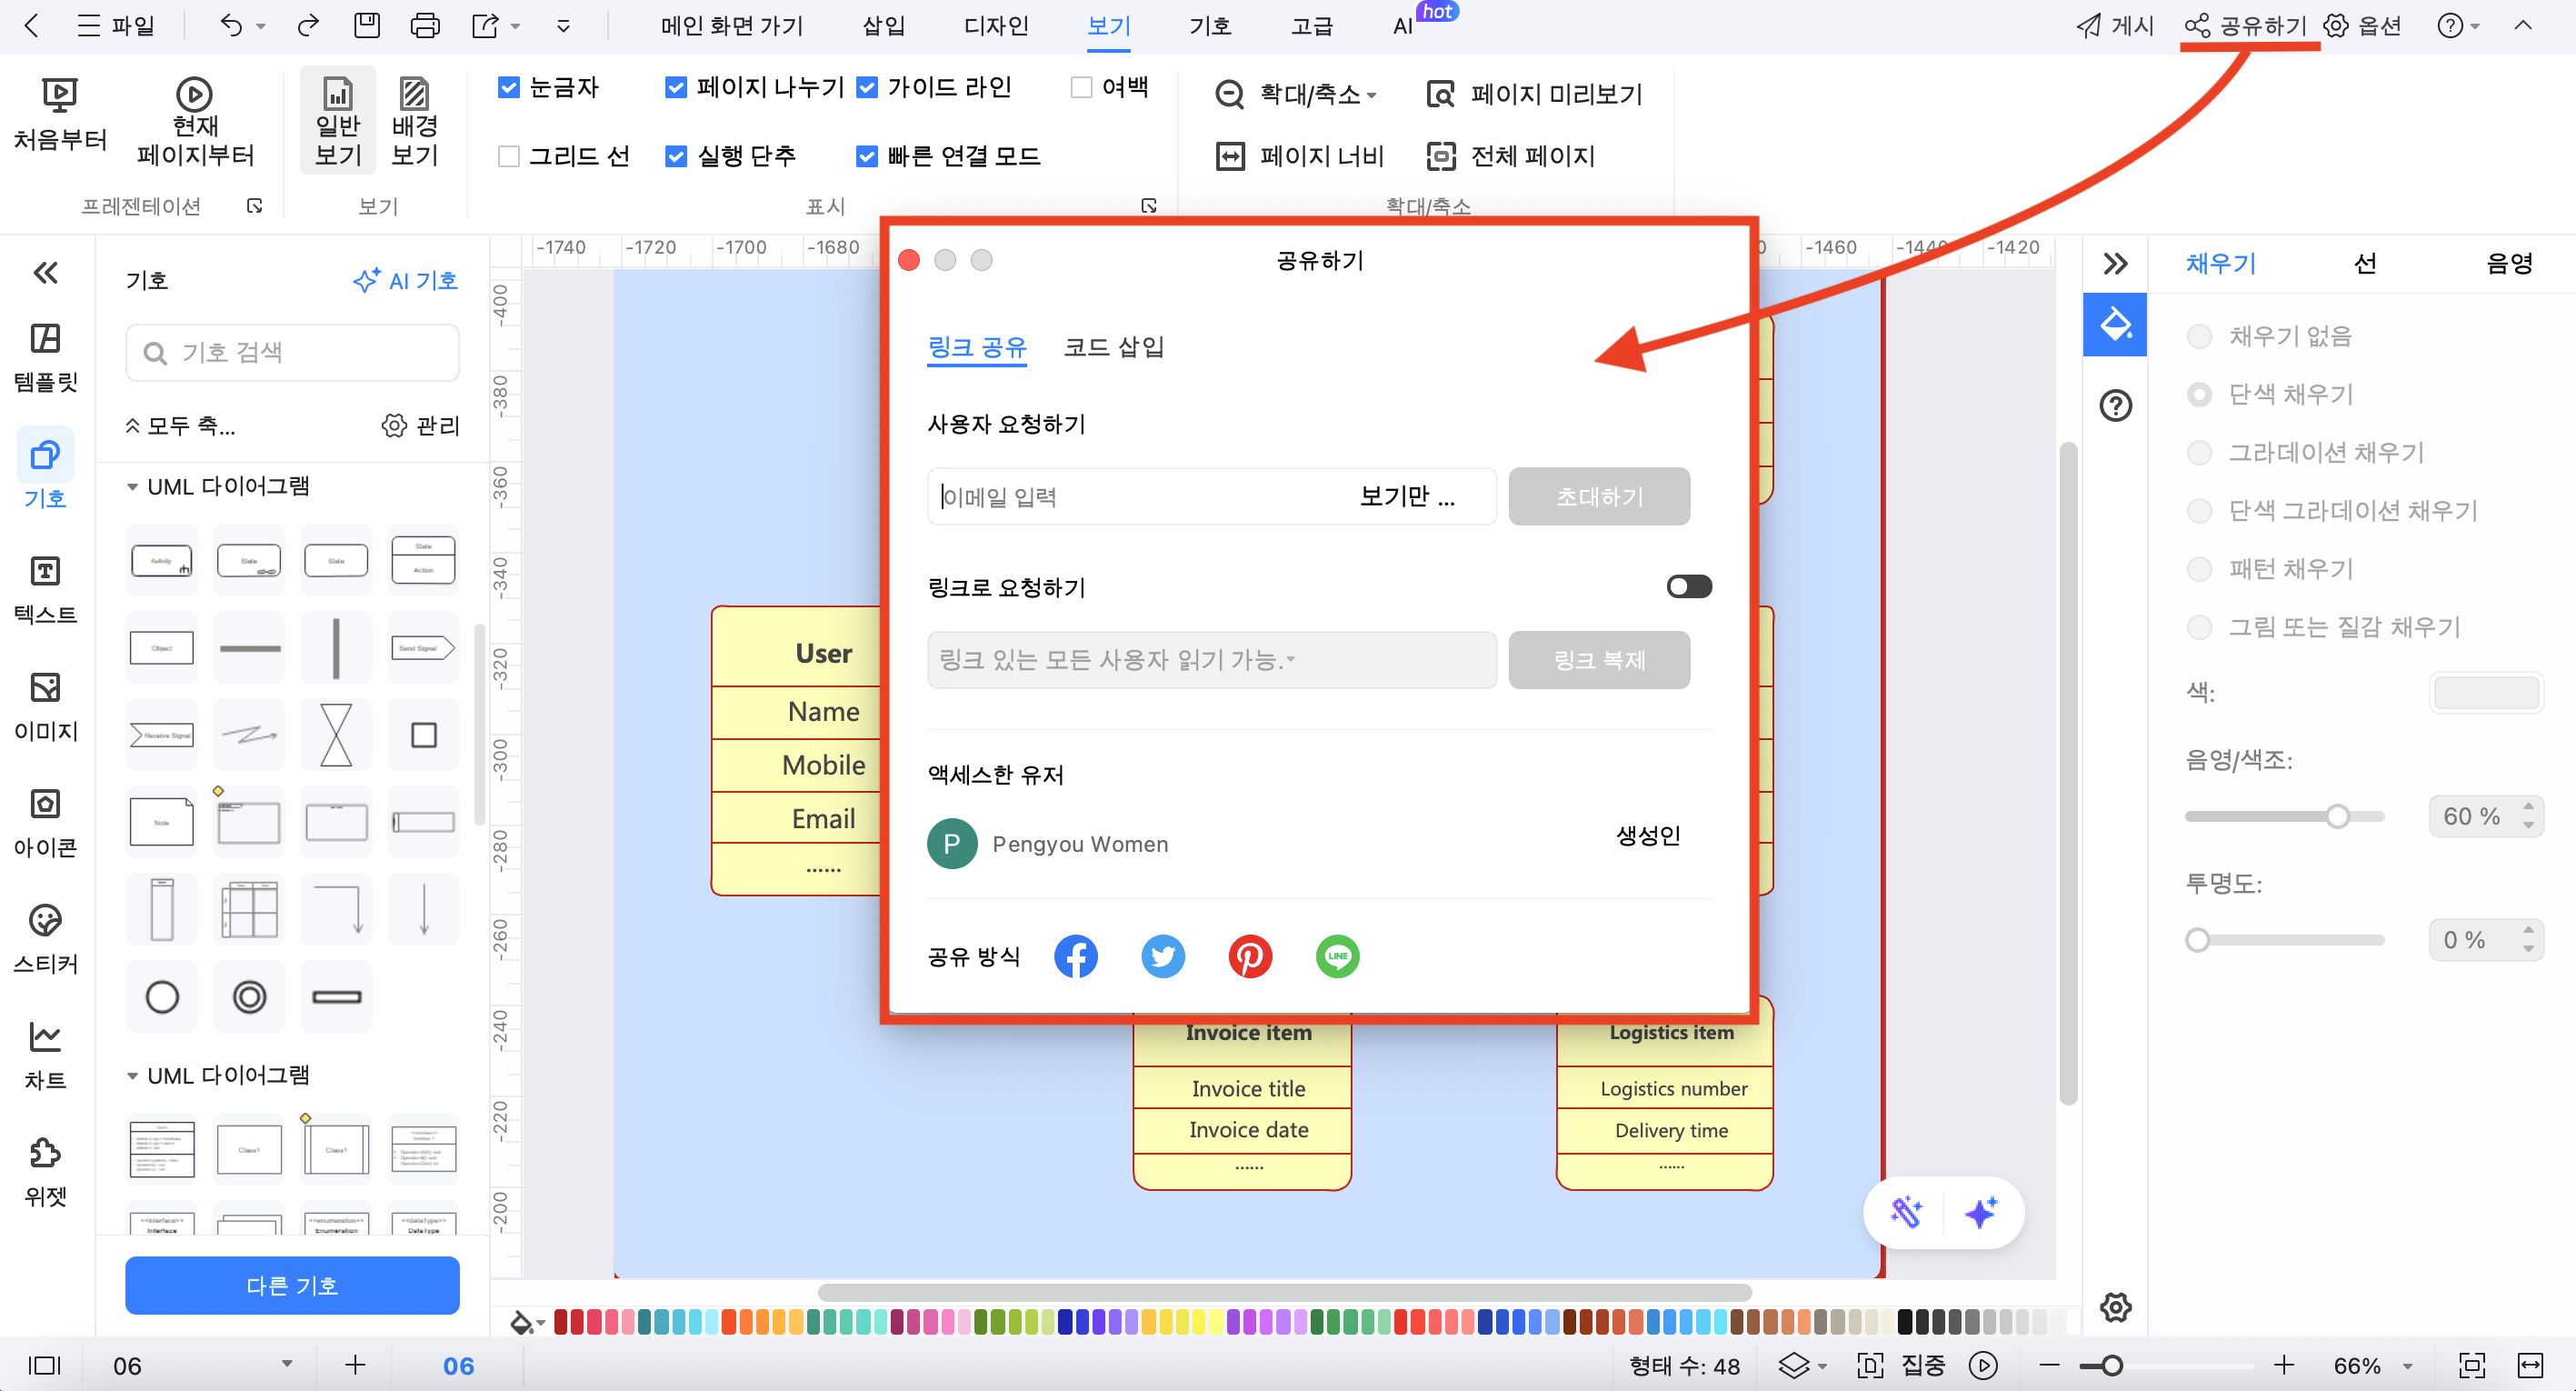
Task: Open Icon panel (아이콘) in sidebar
Action: pyautogui.click(x=45, y=823)
